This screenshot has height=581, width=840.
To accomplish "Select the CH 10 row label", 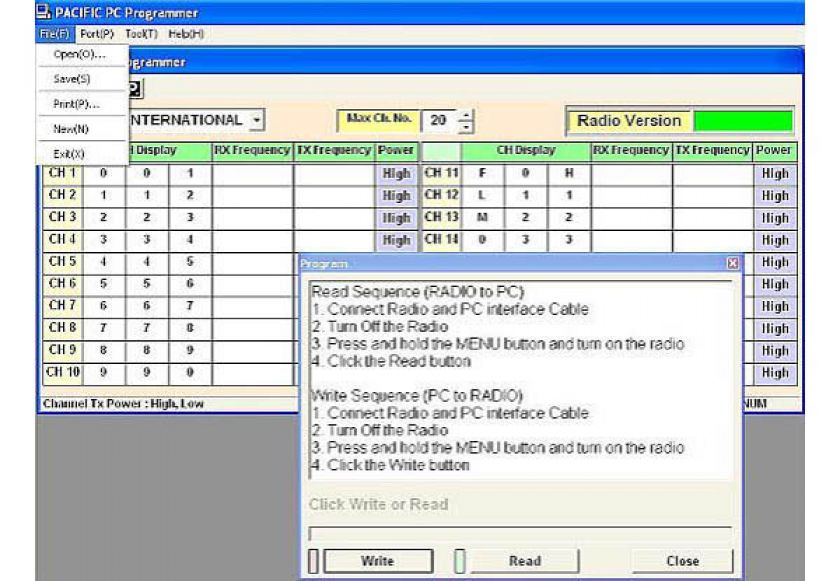I will click(x=63, y=372).
